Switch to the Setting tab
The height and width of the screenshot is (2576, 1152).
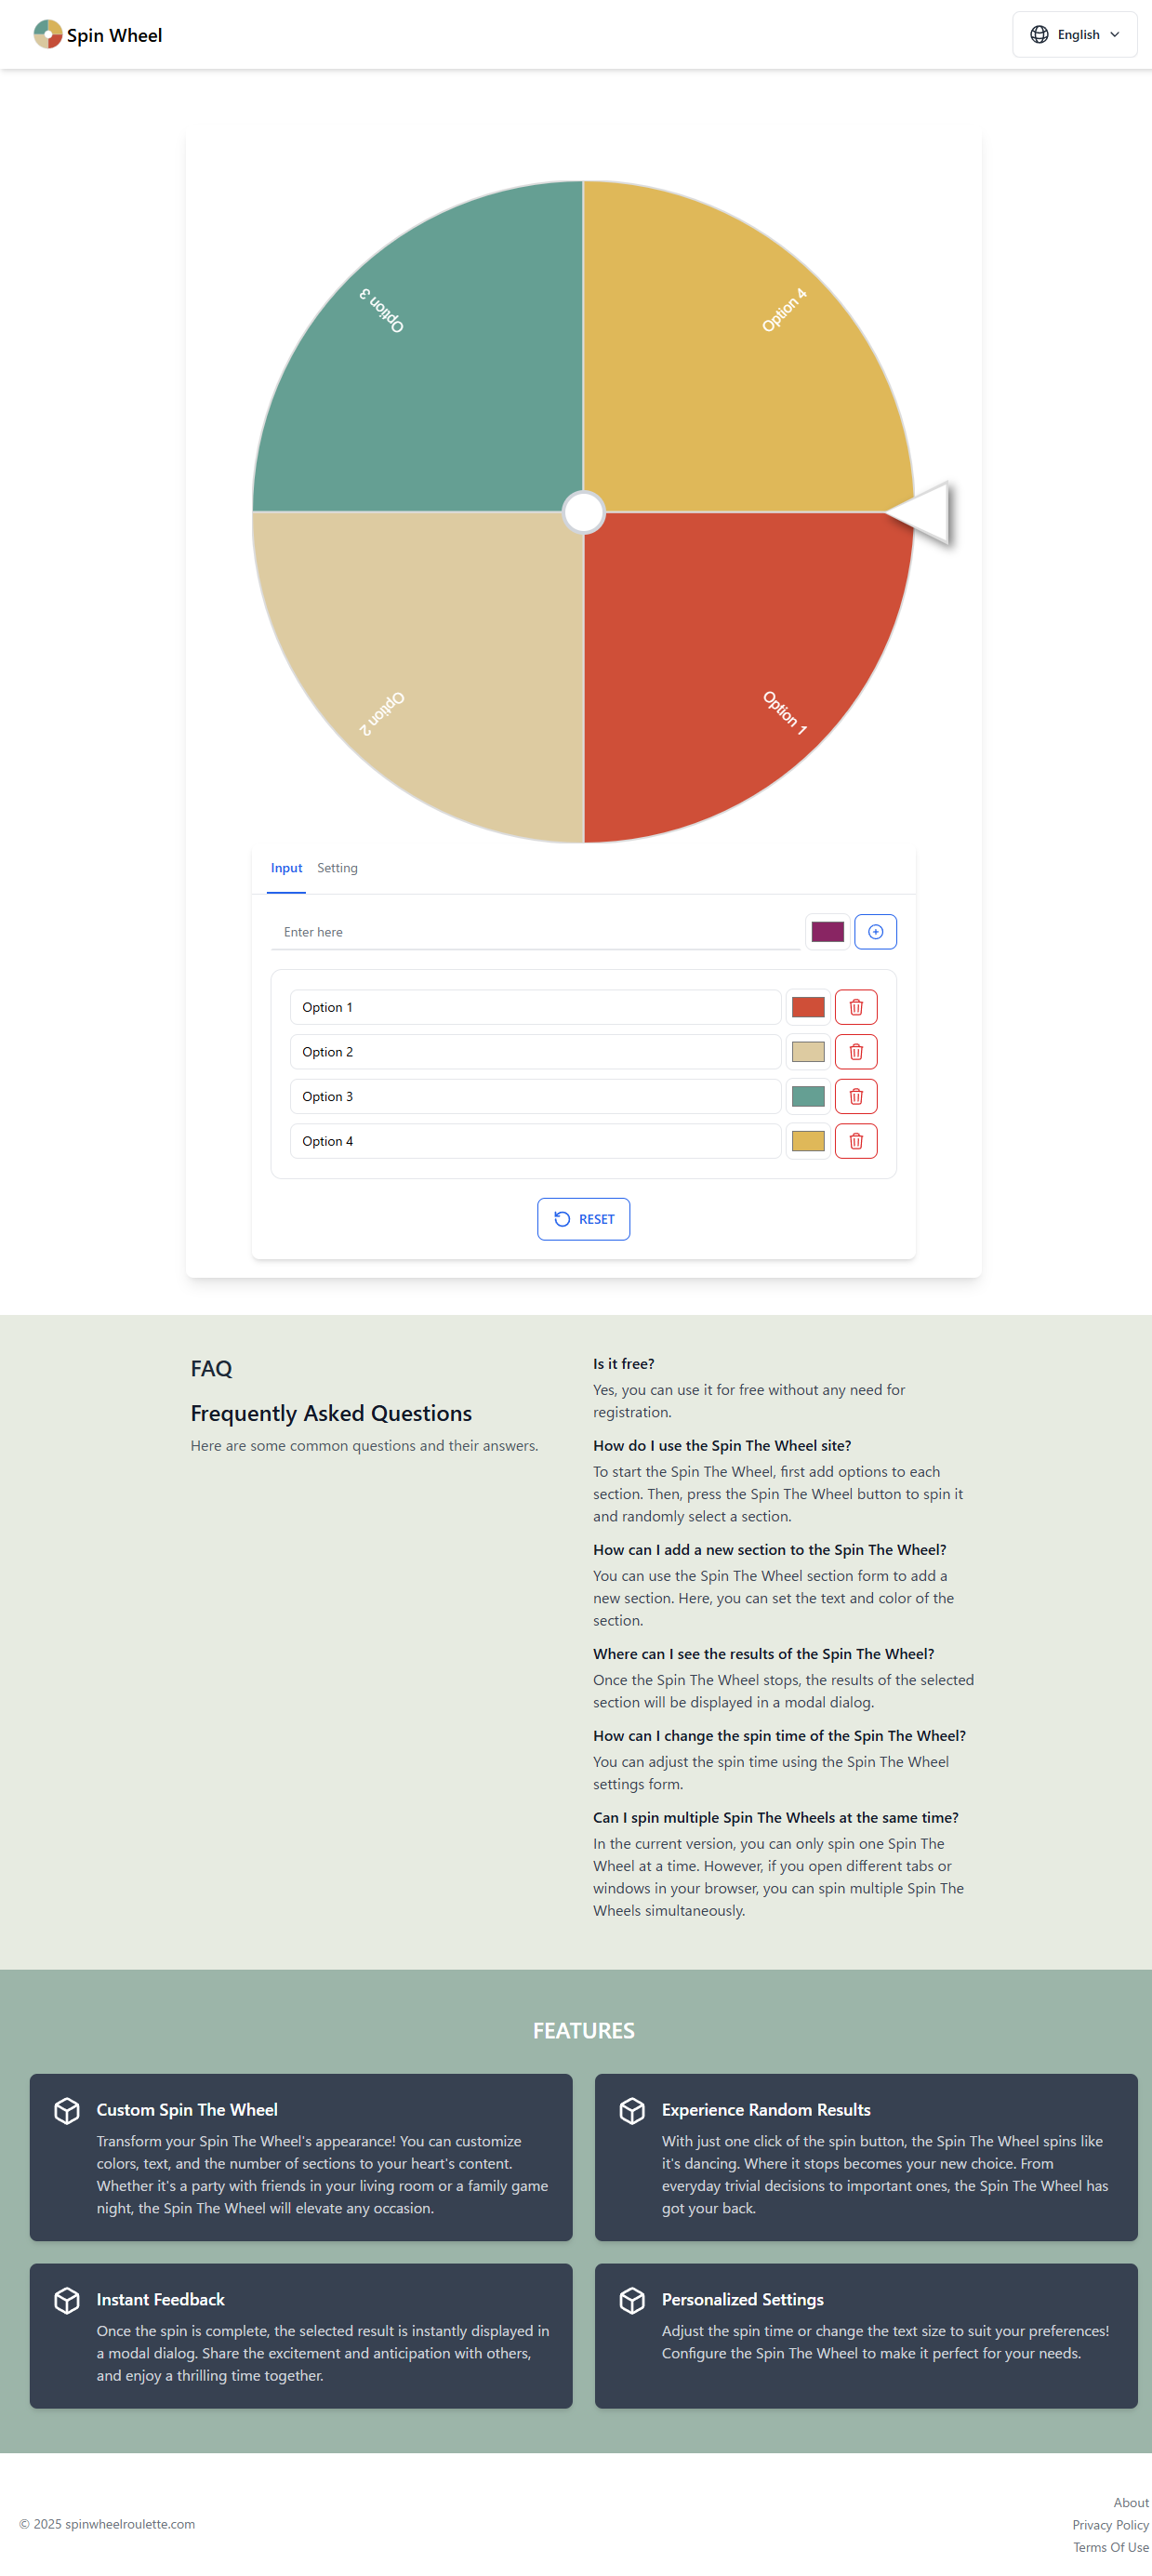pyautogui.click(x=337, y=867)
